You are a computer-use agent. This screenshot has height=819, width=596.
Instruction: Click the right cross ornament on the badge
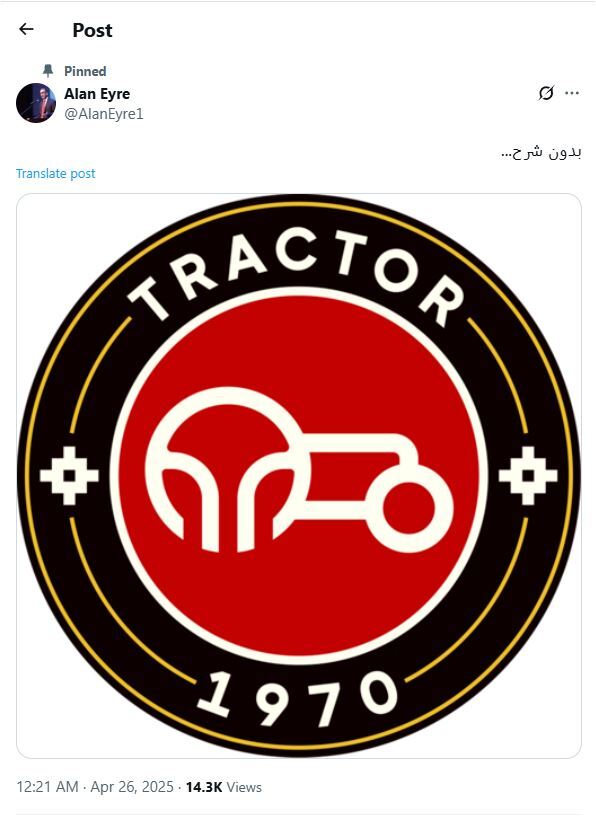(x=528, y=475)
